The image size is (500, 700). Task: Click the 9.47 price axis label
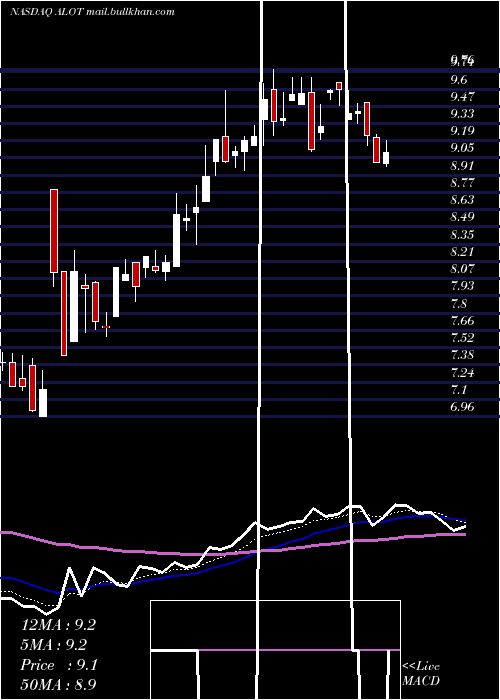[462, 96]
